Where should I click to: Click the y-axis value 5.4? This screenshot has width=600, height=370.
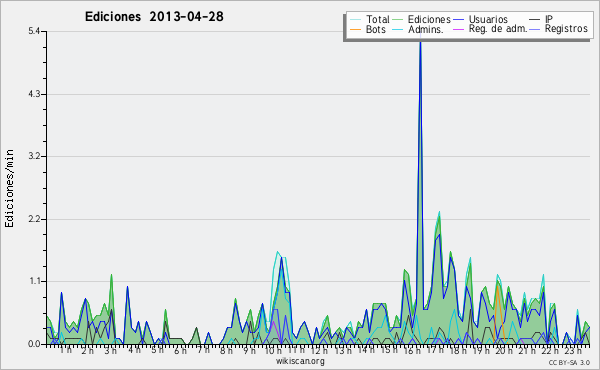tap(34, 31)
